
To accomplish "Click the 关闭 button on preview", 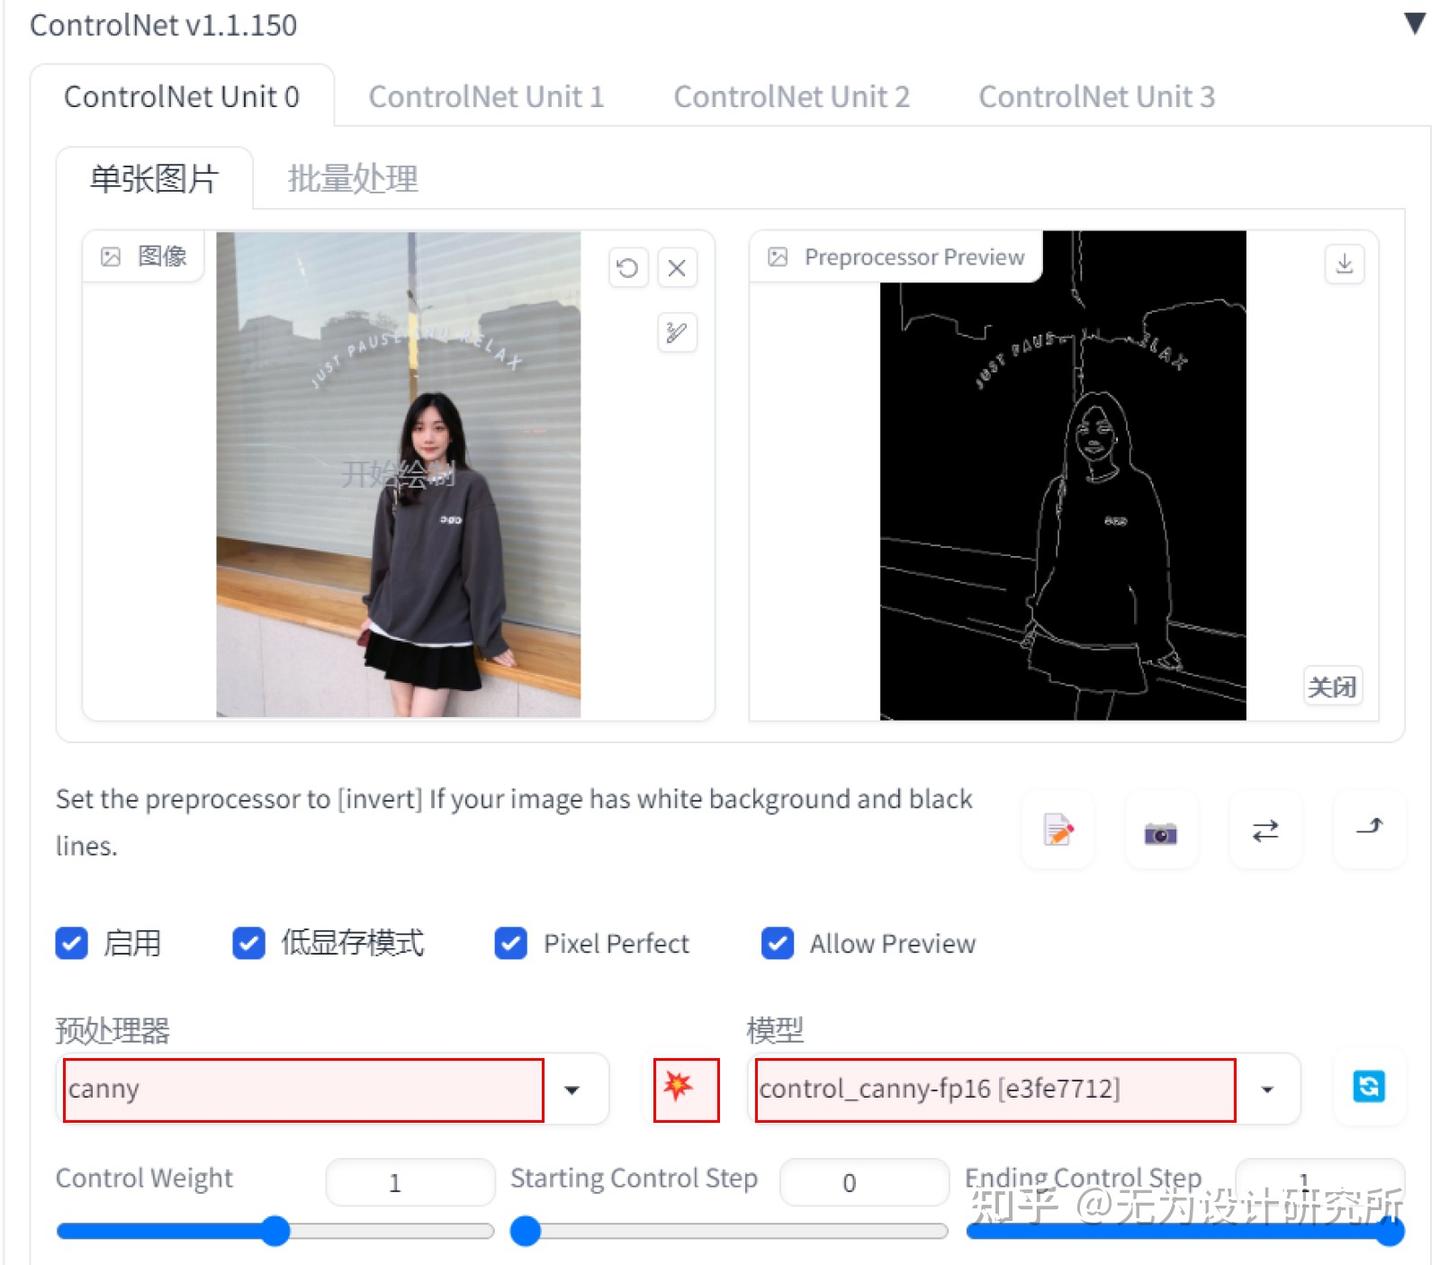I will (x=1332, y=687).
